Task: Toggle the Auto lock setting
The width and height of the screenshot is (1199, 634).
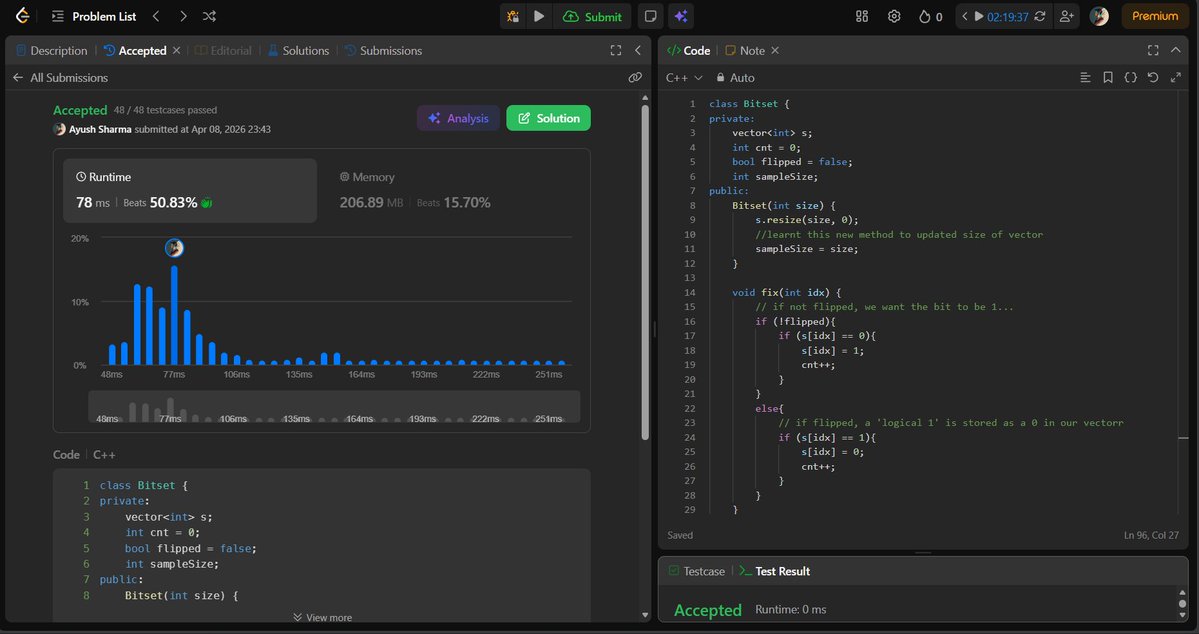Action: tap(735, 77)
